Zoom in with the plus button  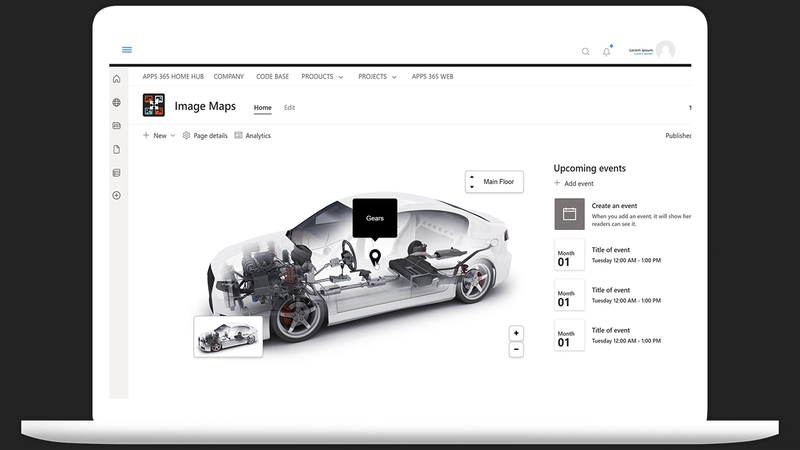pos(516,333)
